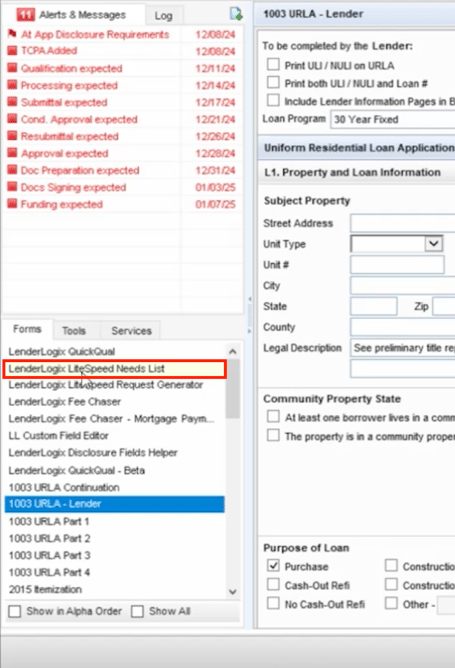455x668 pixels.
Task: Click forms list scroll up arrow
Action: pos(233,351)
